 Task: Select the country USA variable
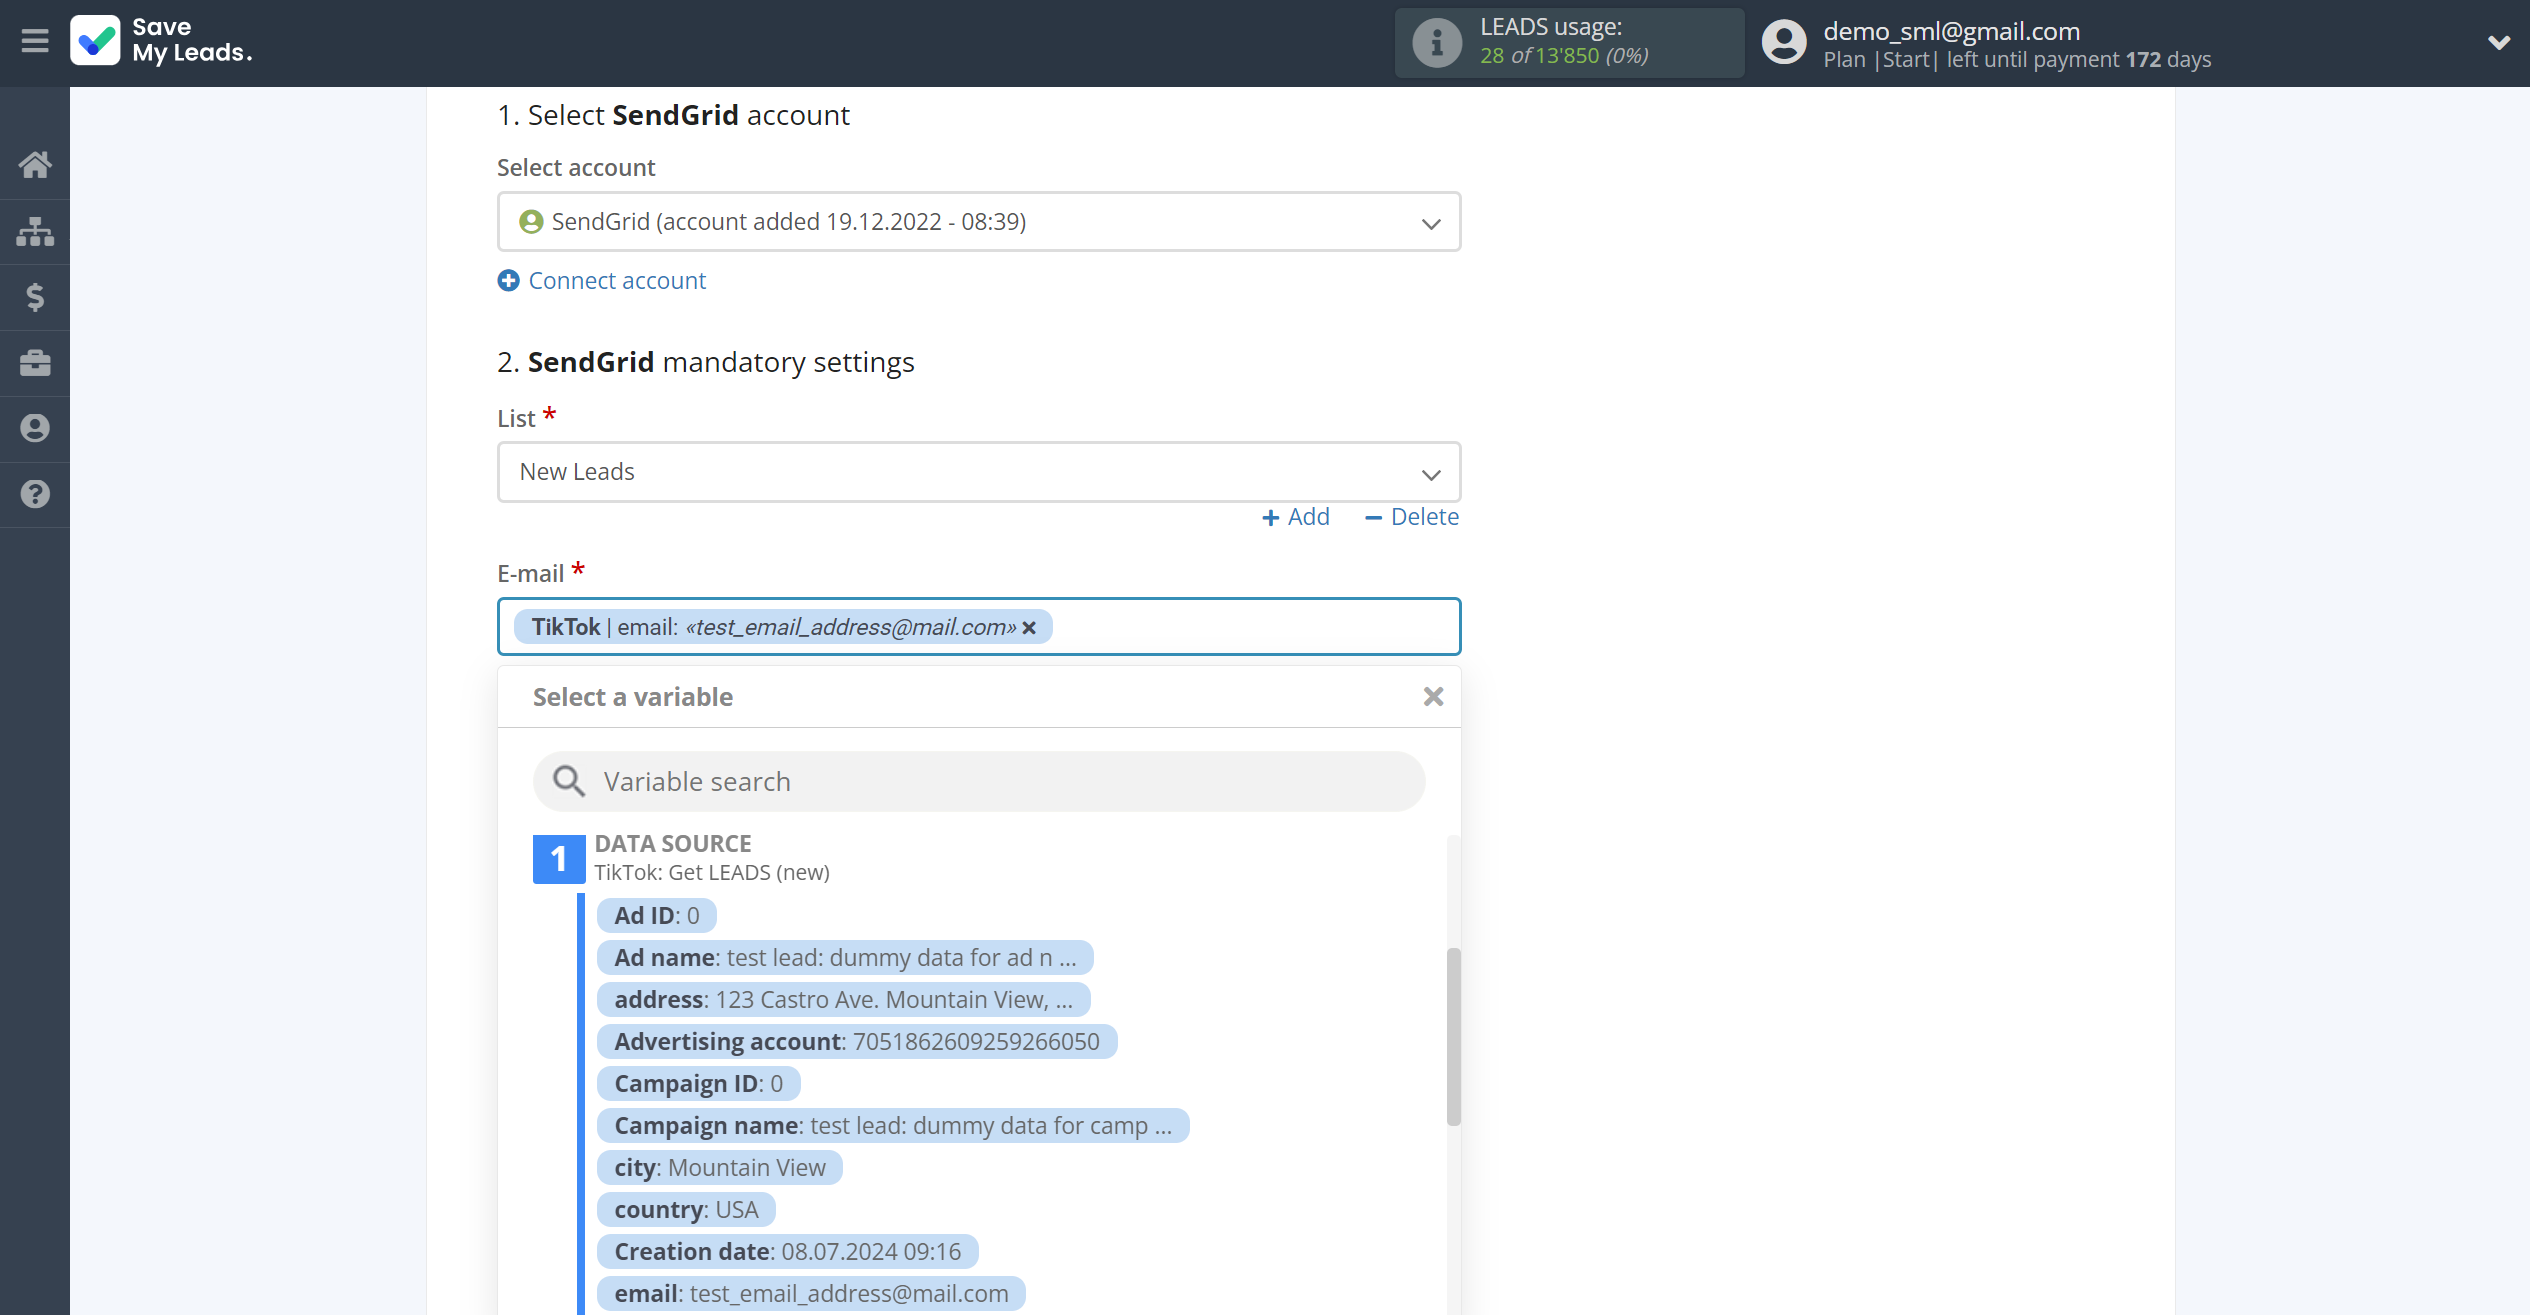coord(686,1210)
